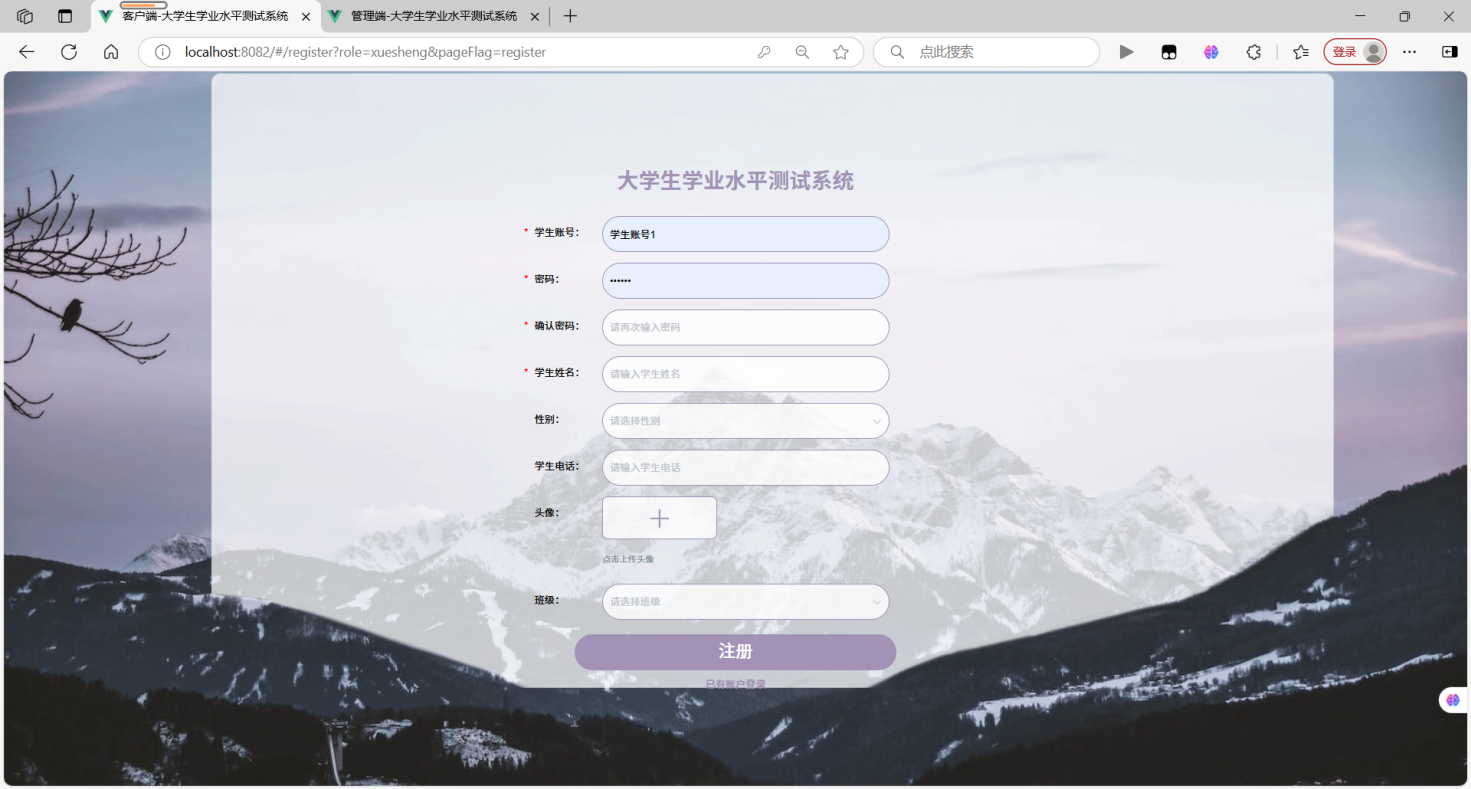Open saved passwords key icon
The width and height of the screenshot is (1471, 789).
[x=764, y=52]
